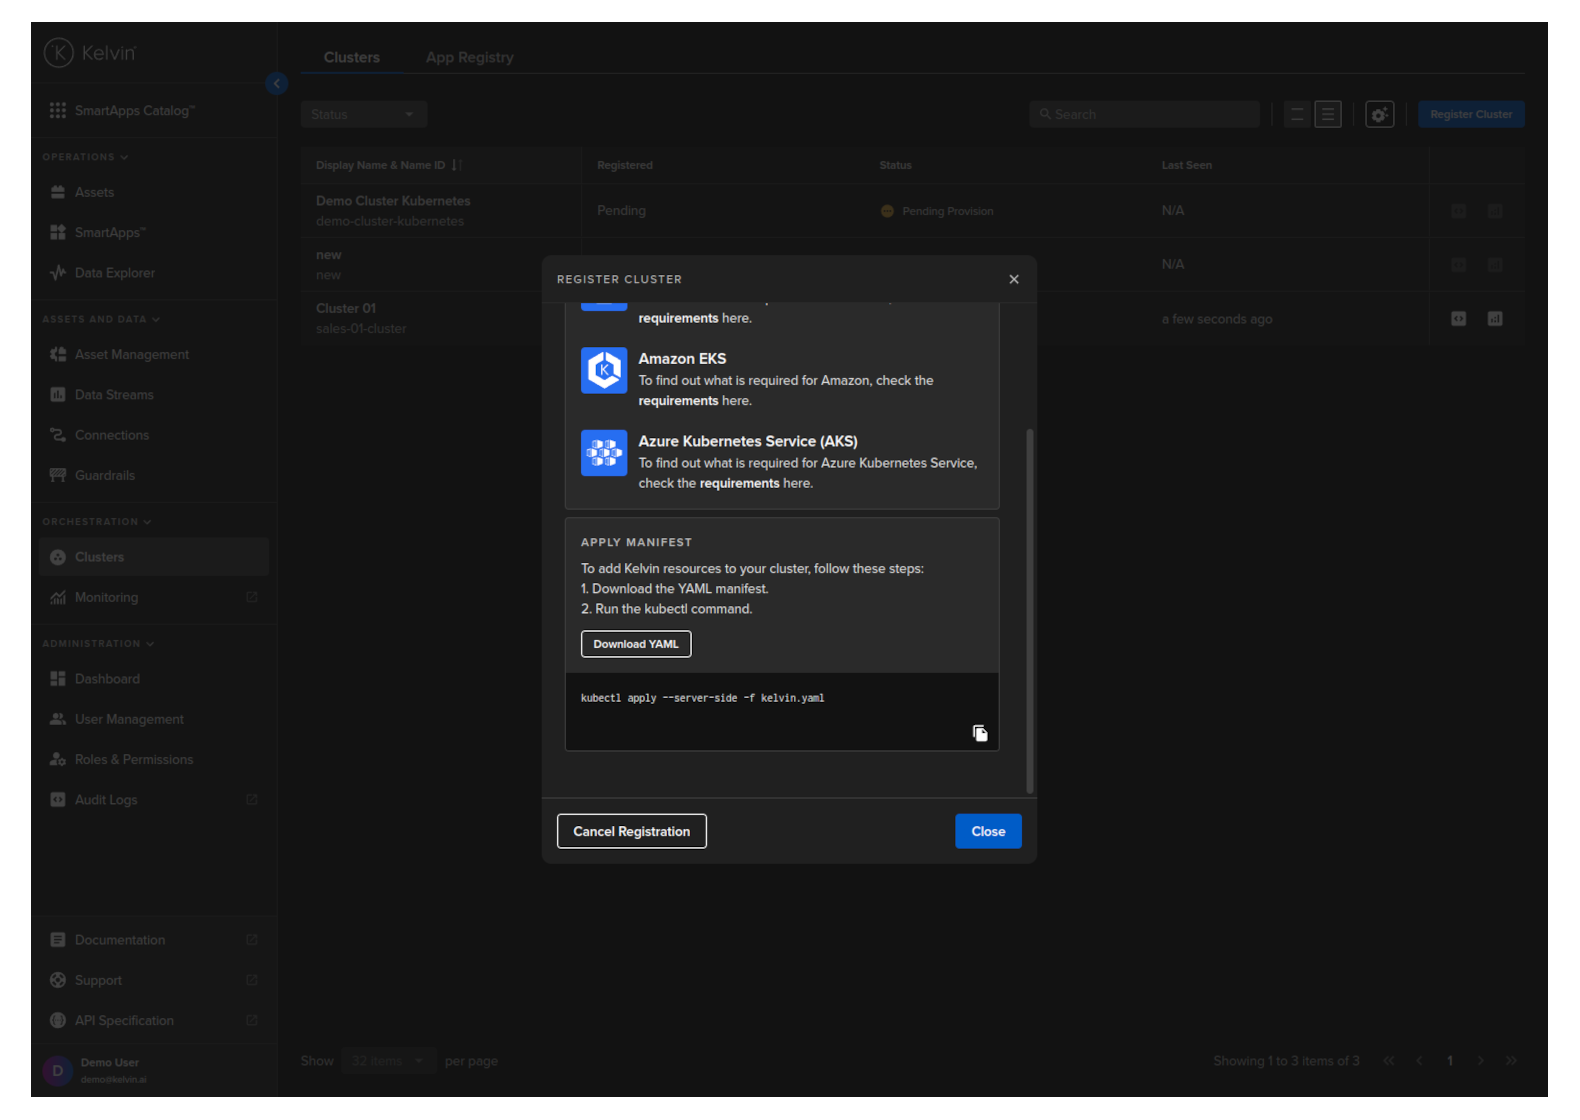Open SmartApps Catalog grid icon

pos(58,110)
